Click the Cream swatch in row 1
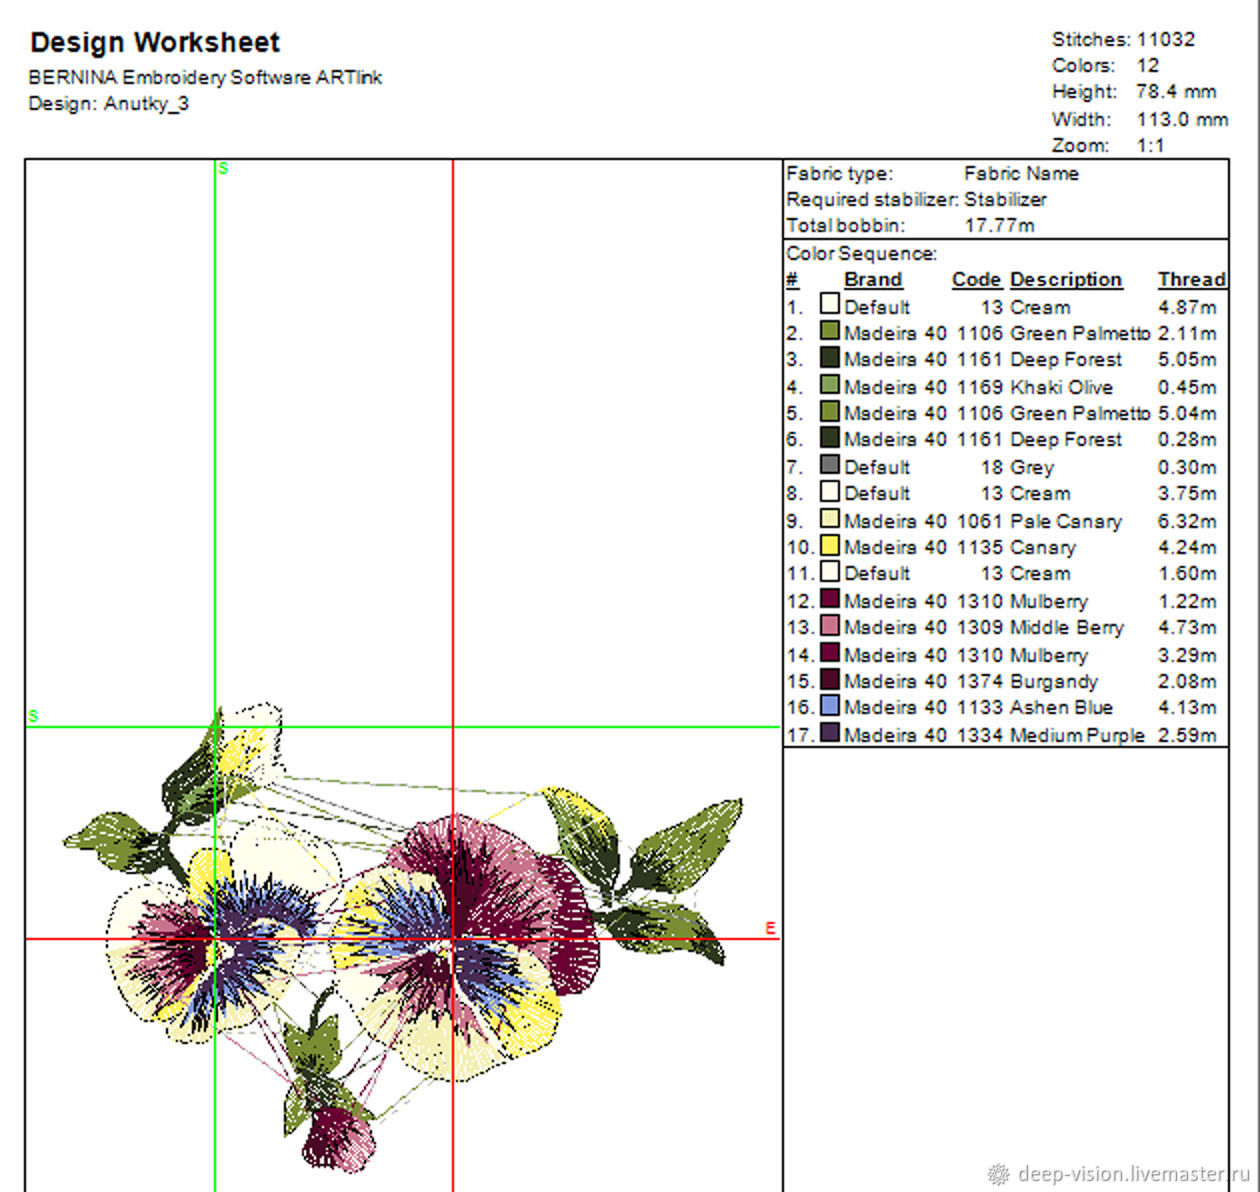Screen dimensions: 1260x1192 [829, 303]
